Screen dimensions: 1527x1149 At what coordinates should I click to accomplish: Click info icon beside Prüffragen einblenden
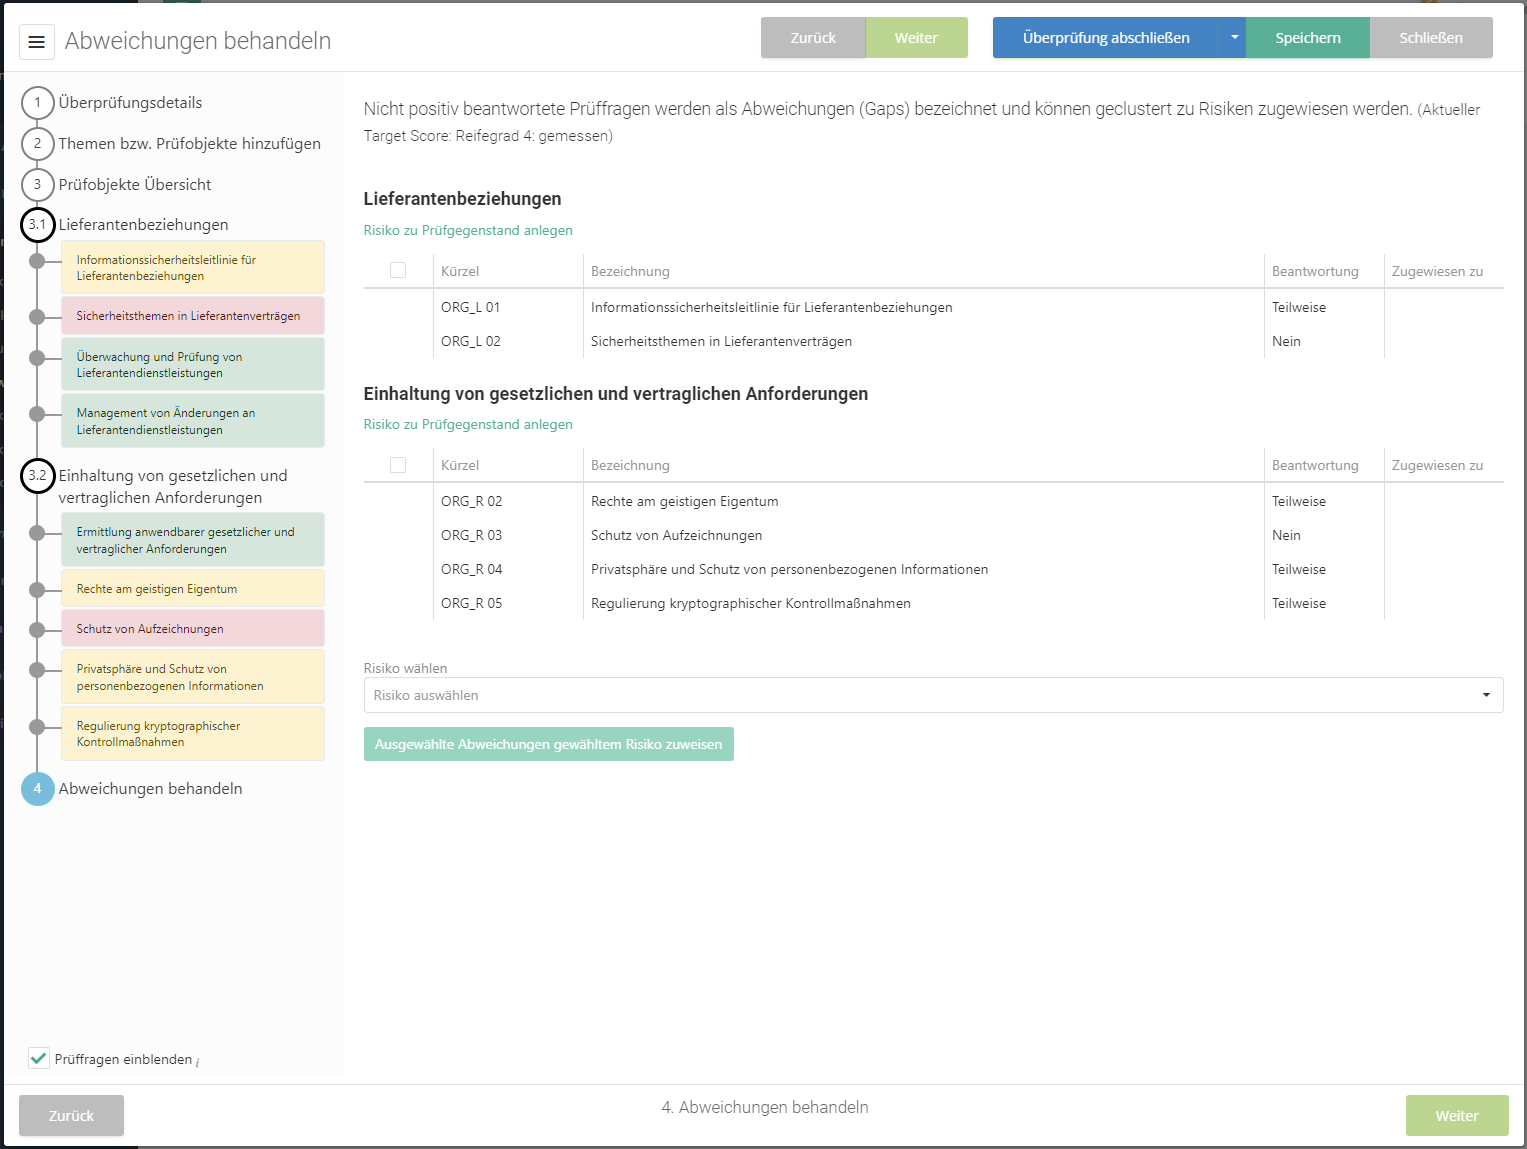(x=198, y=1062)
